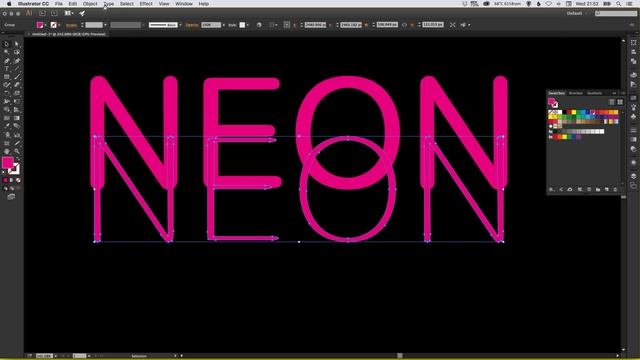640x360 pixels.
Task: Click the New Color Group folder icon
Action: pos(598,189)
